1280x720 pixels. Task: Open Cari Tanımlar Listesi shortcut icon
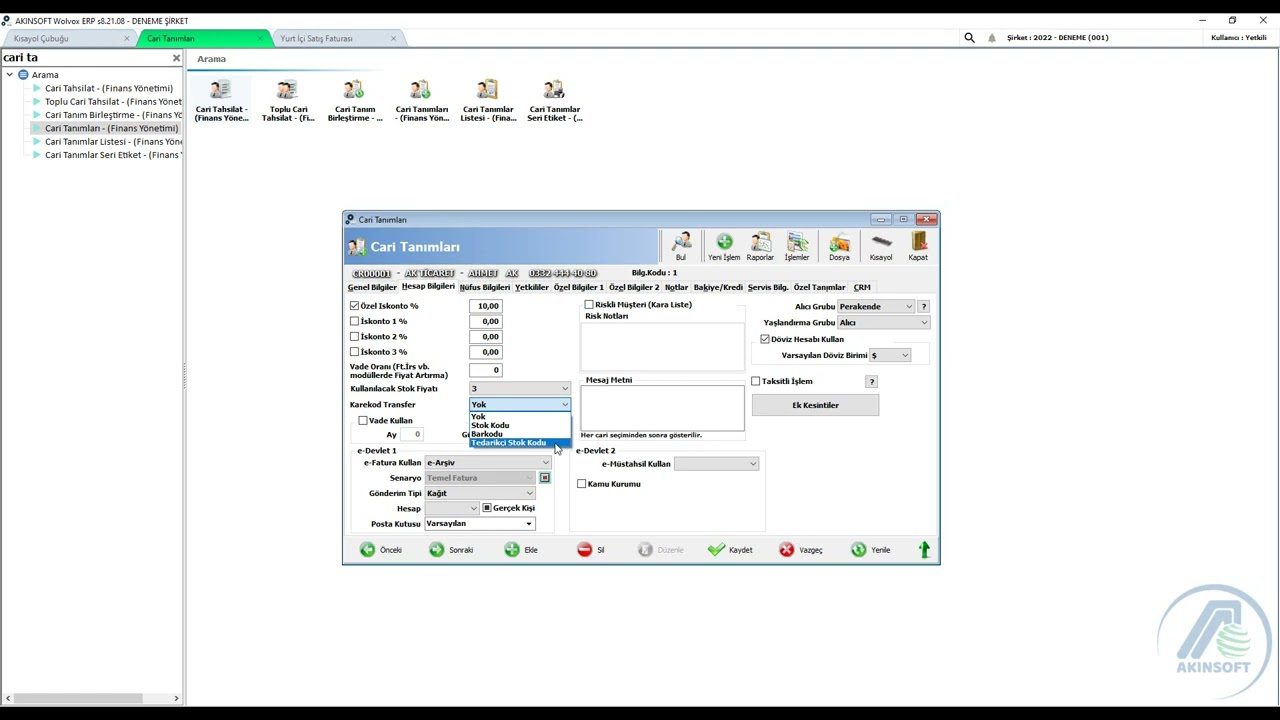pos(488,101)
